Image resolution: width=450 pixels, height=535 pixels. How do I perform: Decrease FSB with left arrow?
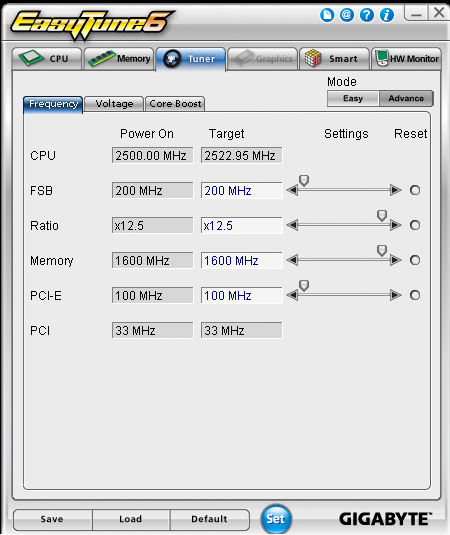[292, 190]
